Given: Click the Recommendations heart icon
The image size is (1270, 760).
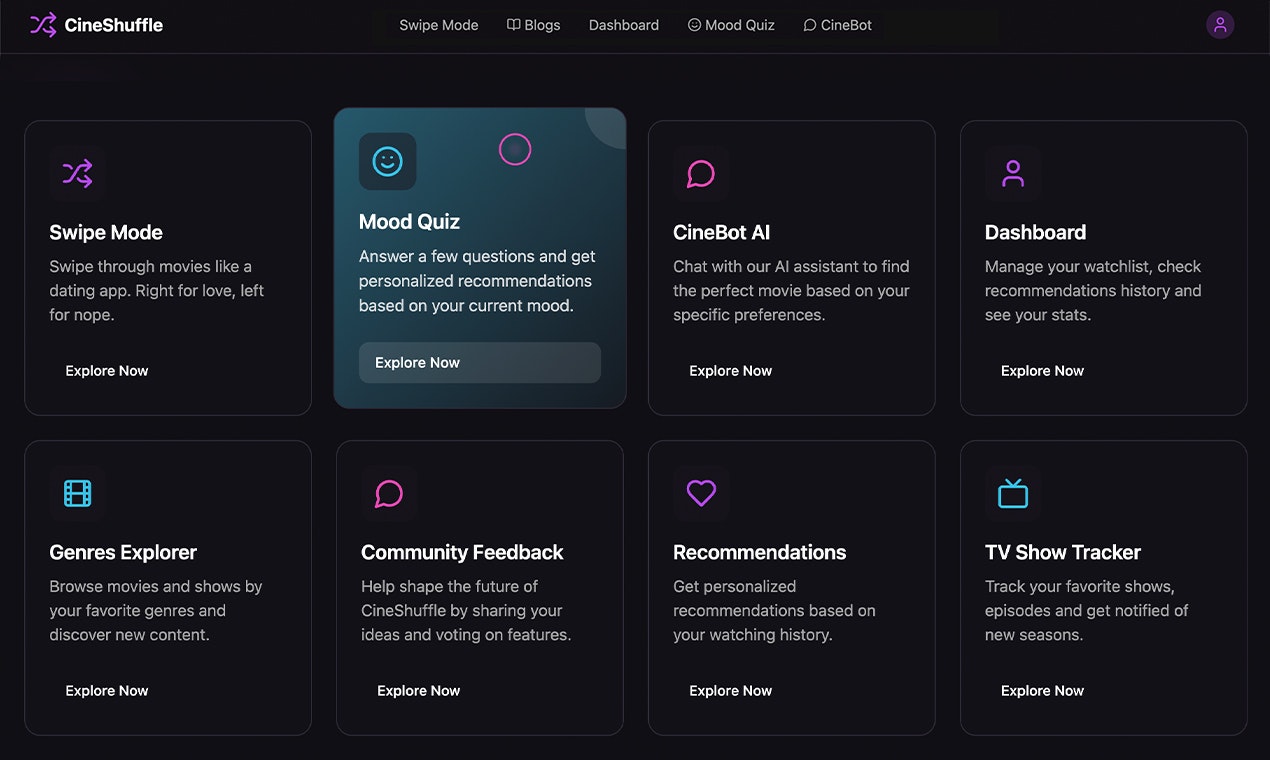Looking at the screenshot, I should [x=701, y=494].
